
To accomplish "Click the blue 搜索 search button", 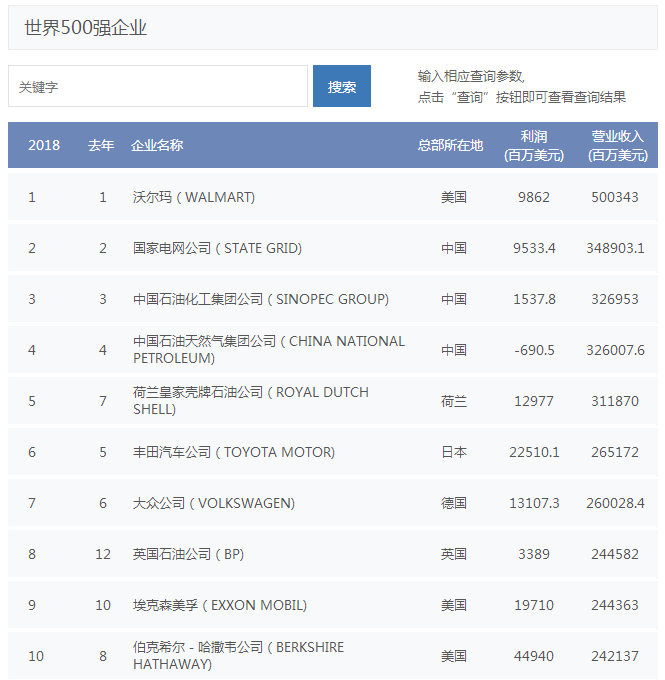I will click(x=342, y=86).
